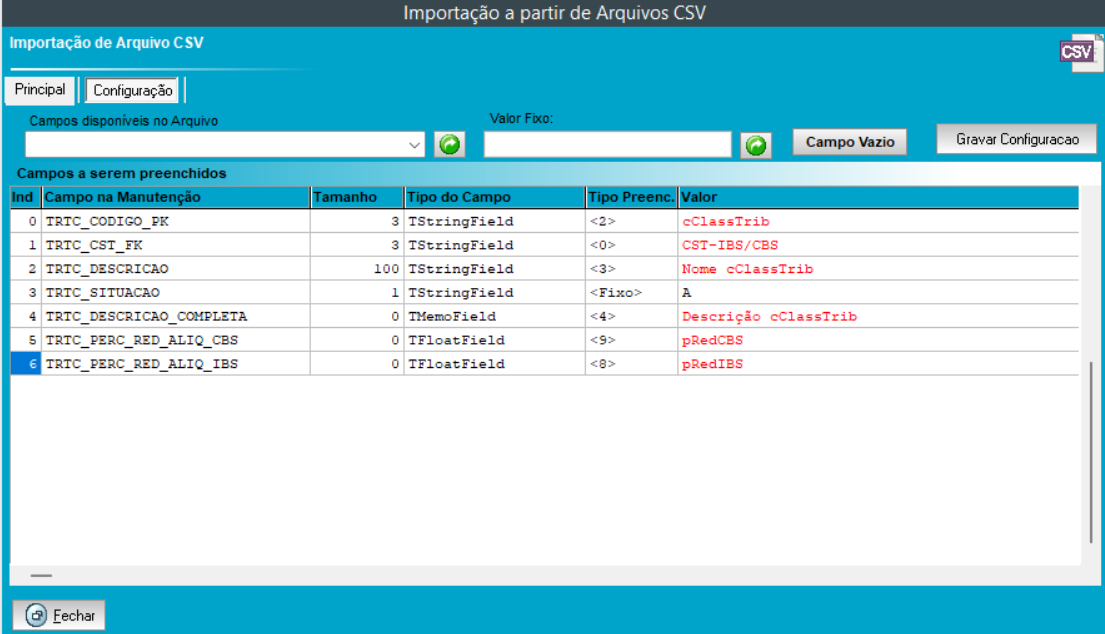Click the CSV file icon
This screenshot has width=1105, height=634.
click(1076, 51)
